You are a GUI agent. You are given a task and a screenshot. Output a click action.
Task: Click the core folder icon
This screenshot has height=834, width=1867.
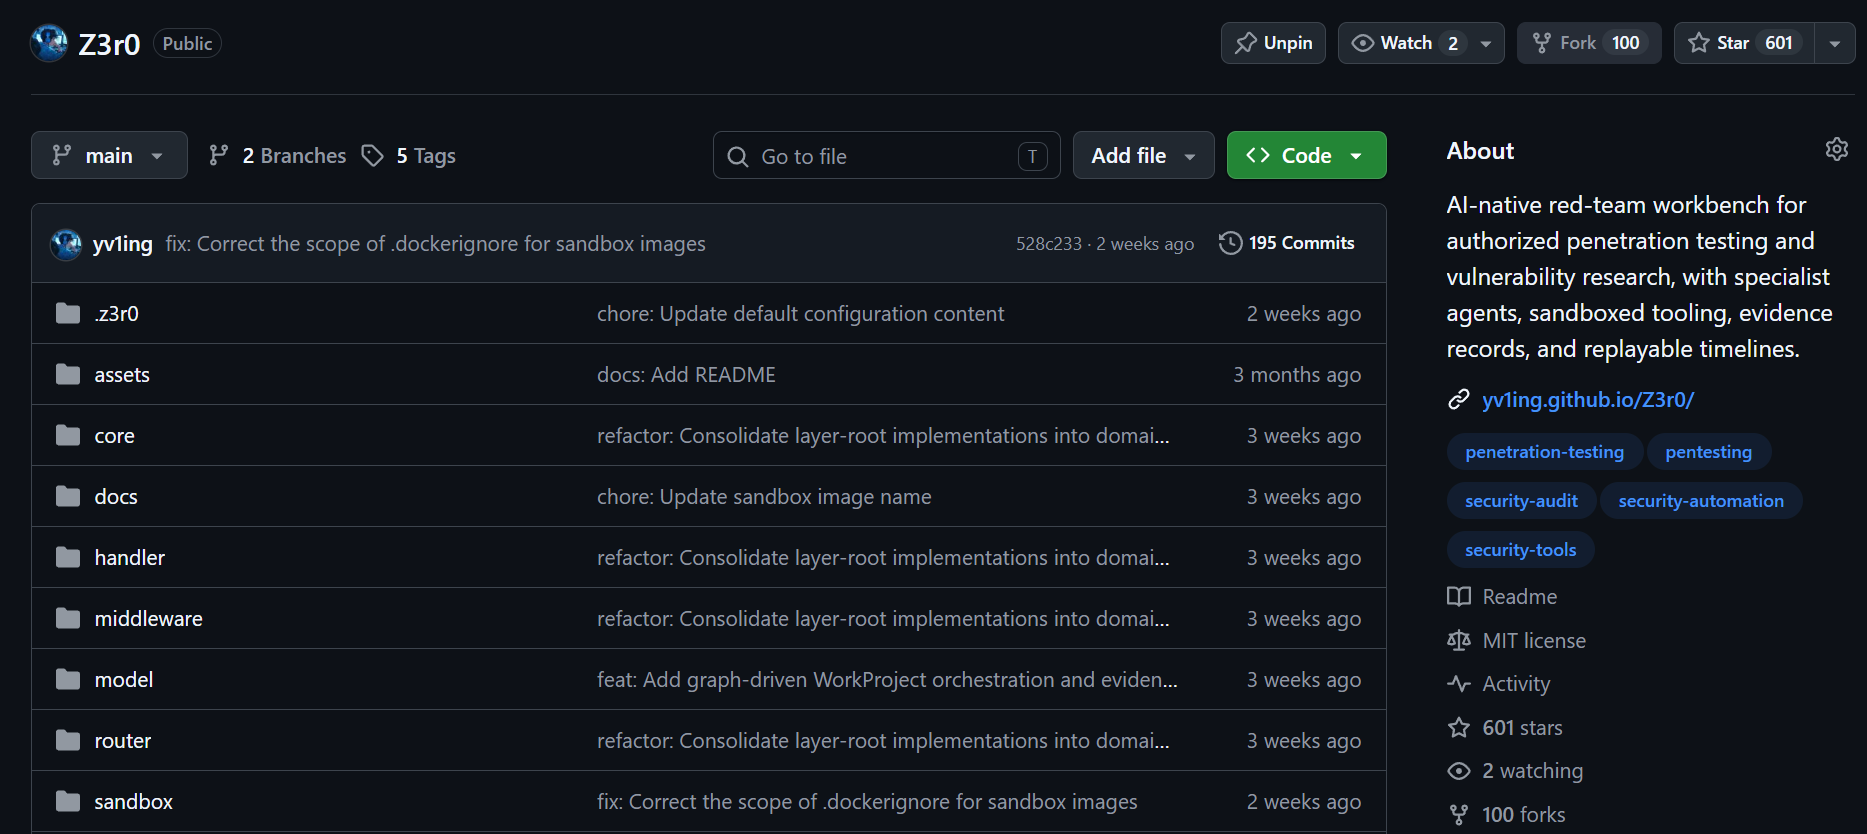pyautogui.click(x=68, y=436)
